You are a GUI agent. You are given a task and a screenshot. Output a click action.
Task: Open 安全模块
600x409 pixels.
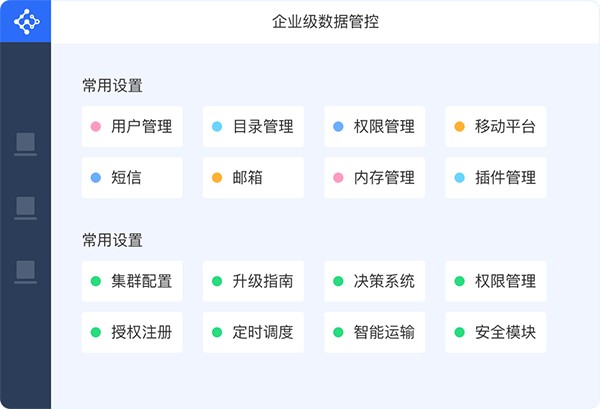click(495, 332)
